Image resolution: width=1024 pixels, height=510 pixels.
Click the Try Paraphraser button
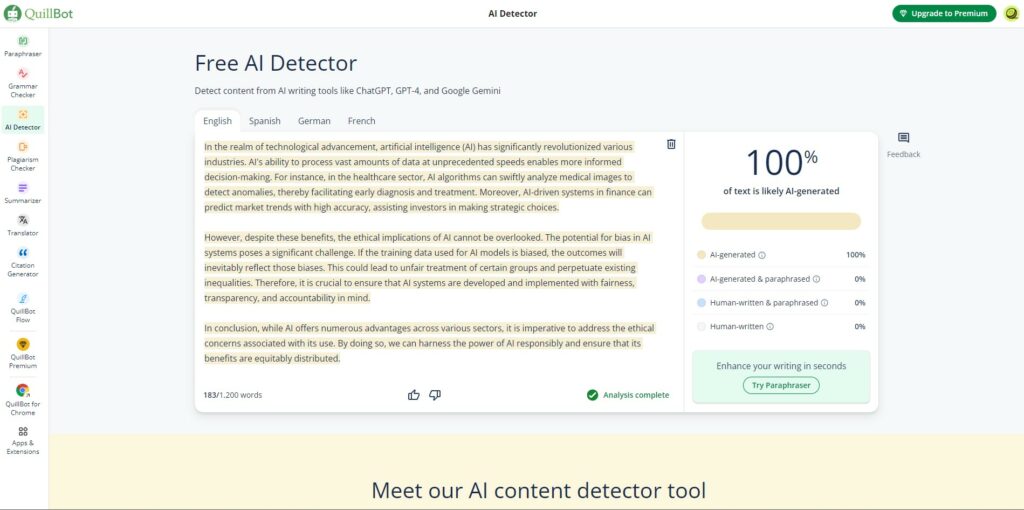pyautogui.click(x=781, y=385)
